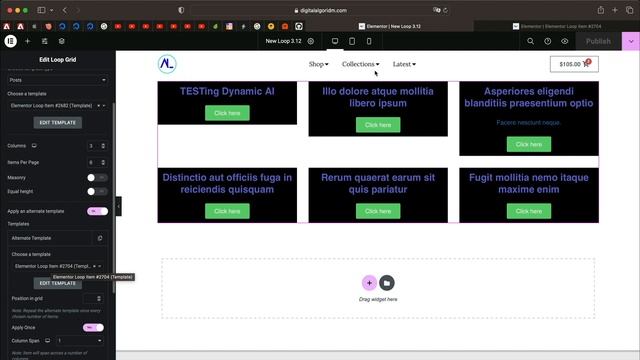Click the translate icon in address bar
This screenshot has height=360, width=640.
[x=436, y=10]
